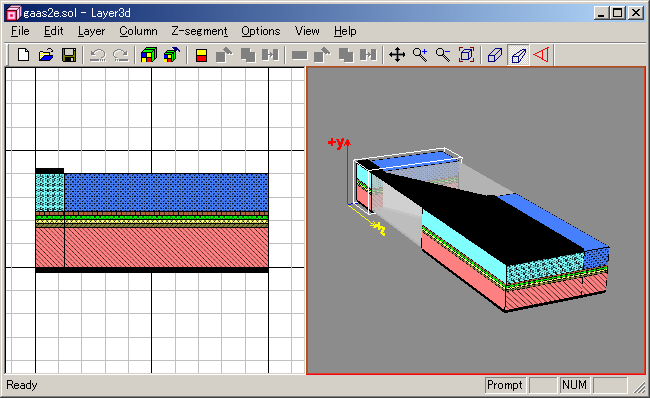The height and width of the screenshot is (398, 650).
Task: Click the colored cube with arrow icon
Action: click(x=172, y=55)
